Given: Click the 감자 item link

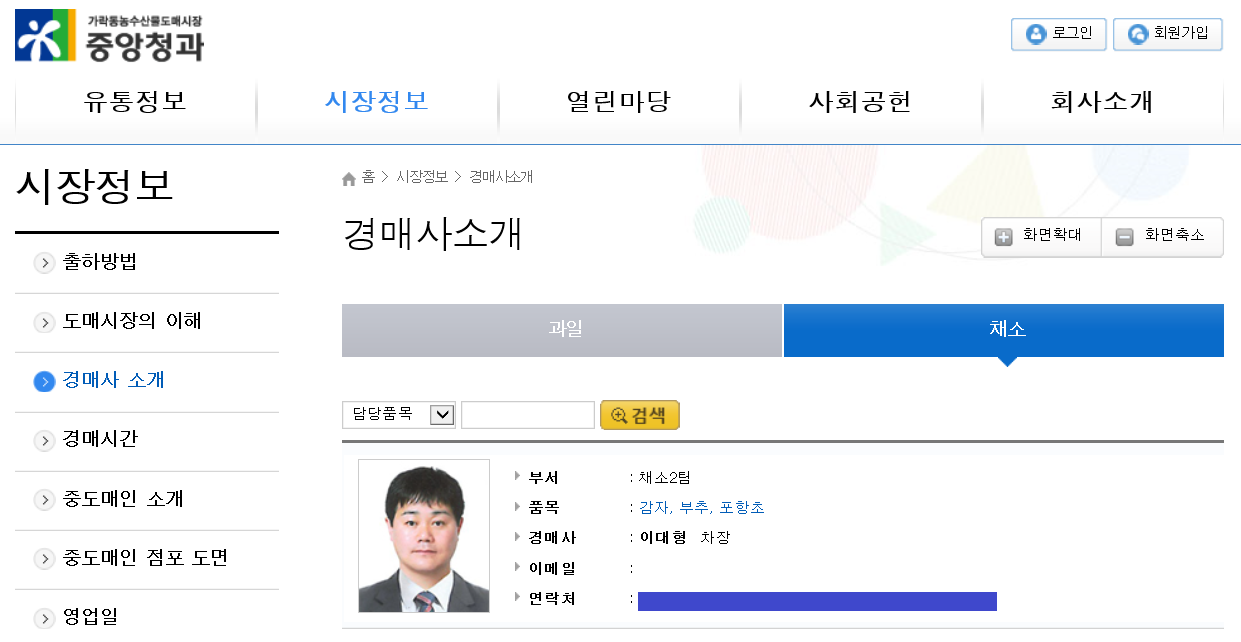Looking at the screenshot, I should [653, 508].
